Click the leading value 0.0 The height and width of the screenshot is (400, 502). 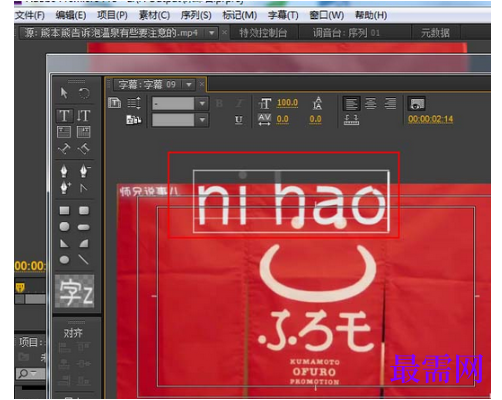tap(315, 119)
